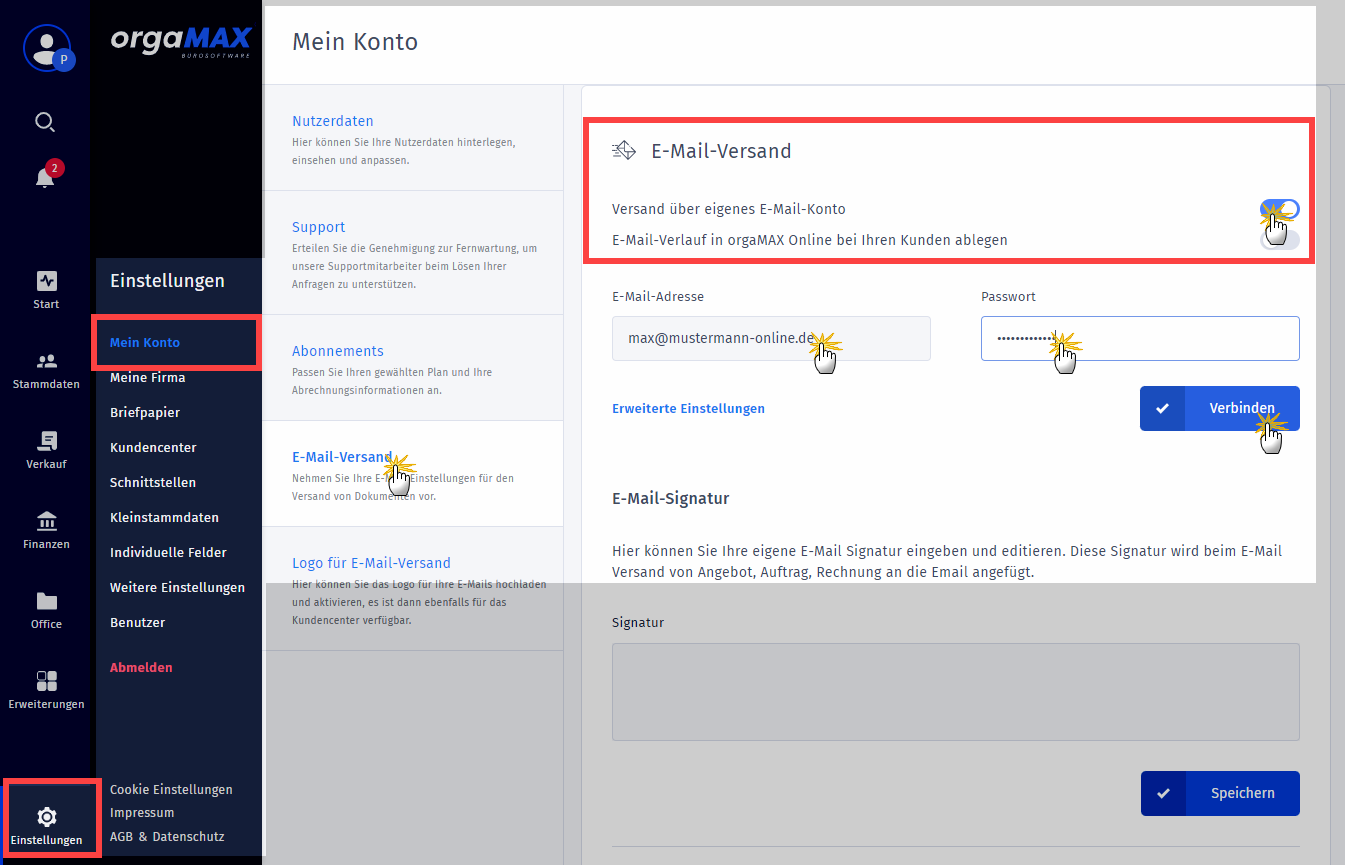Toggle Versand über eigenes E-Mail-Konto switch

click(1280, 209)
